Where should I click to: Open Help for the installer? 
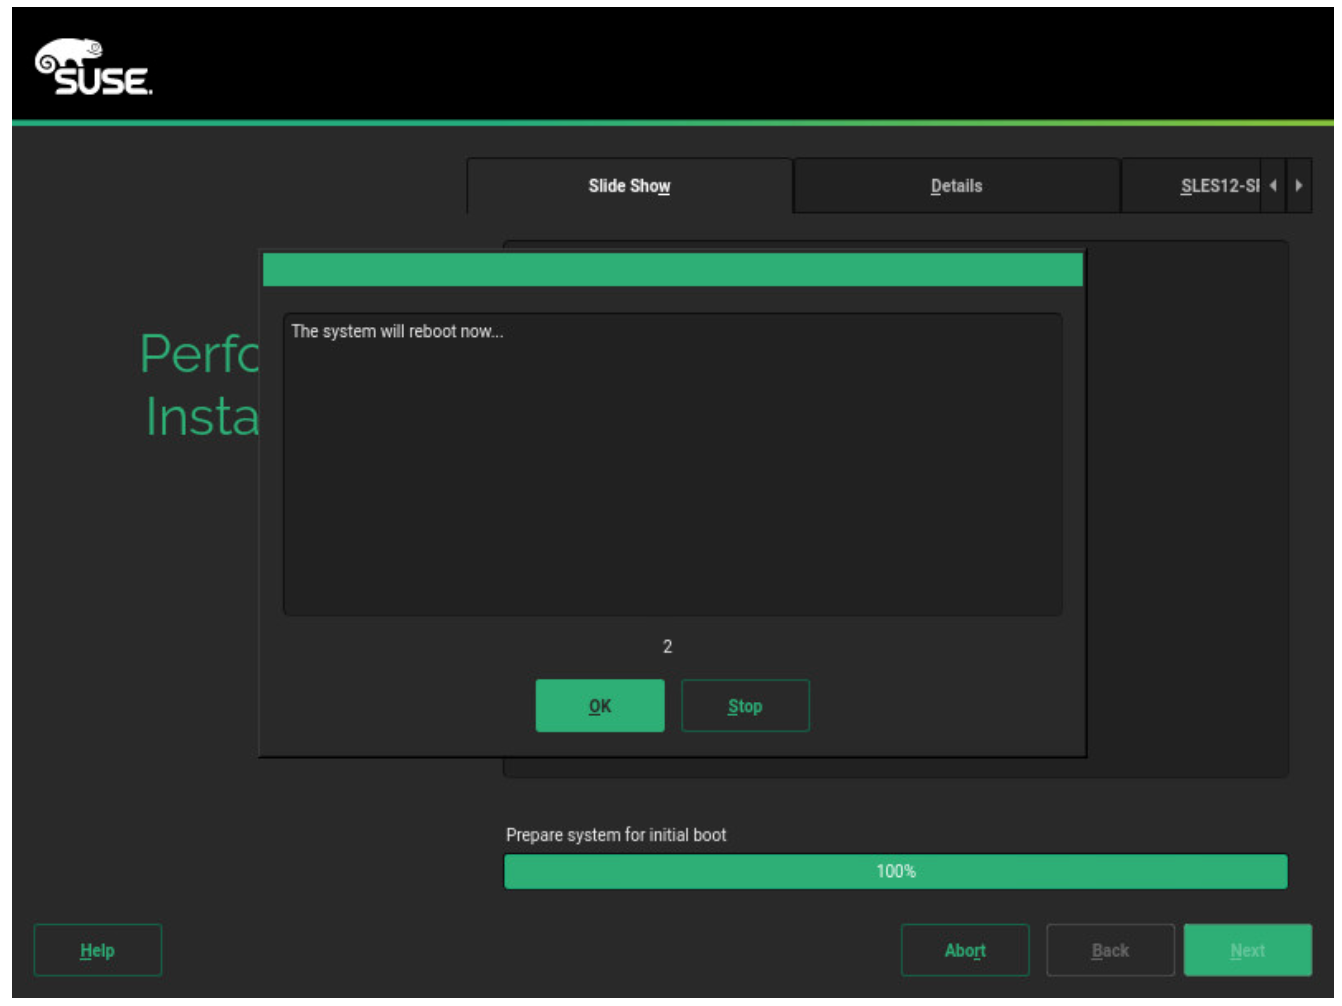click(x=97, y=950)
